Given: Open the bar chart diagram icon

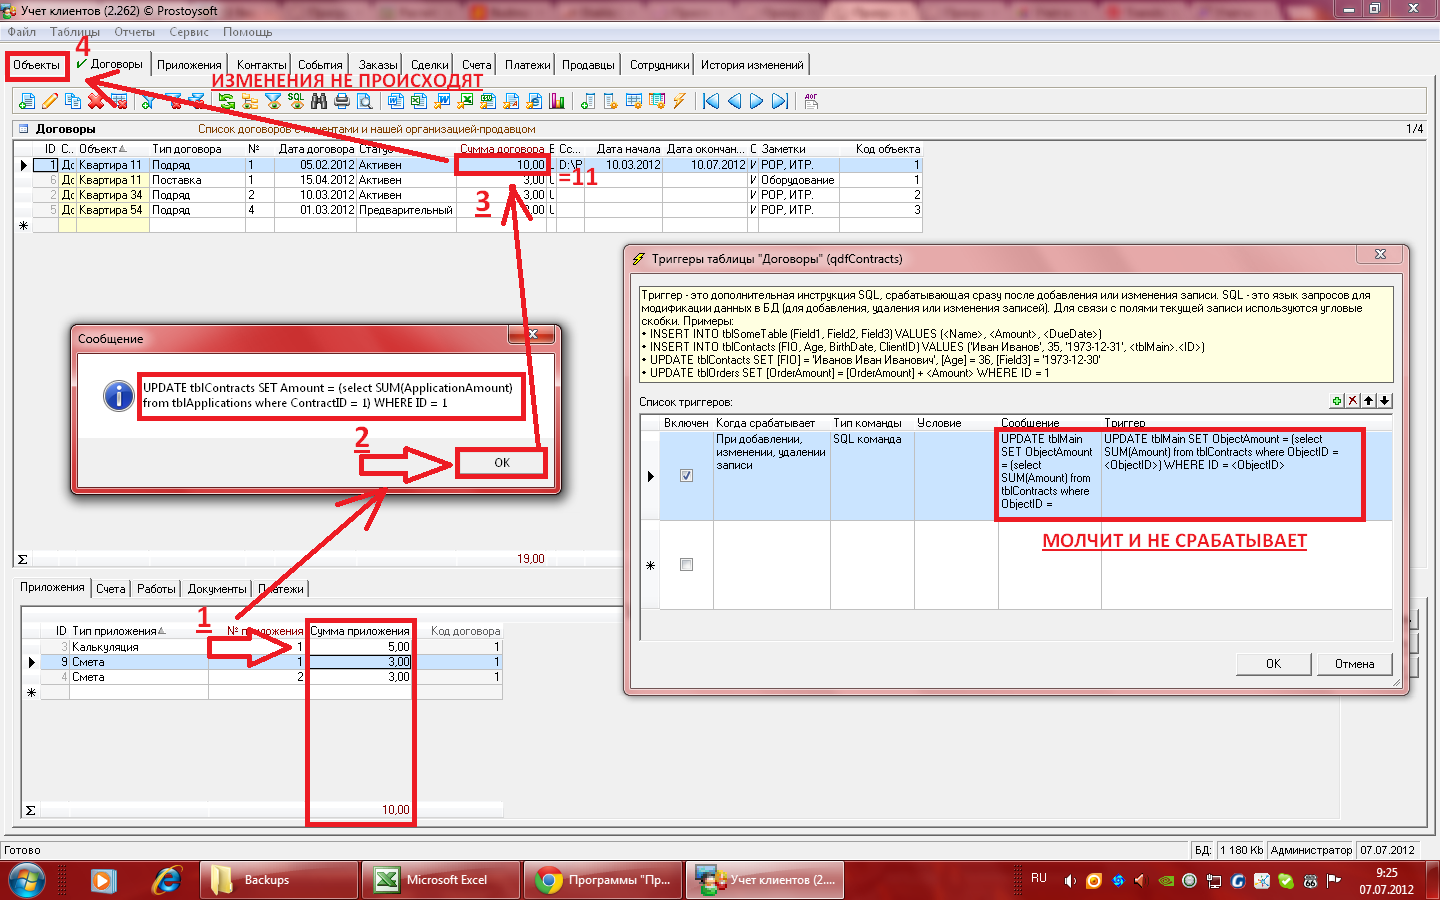Looking at the screenshot, I should coord(557,101).
